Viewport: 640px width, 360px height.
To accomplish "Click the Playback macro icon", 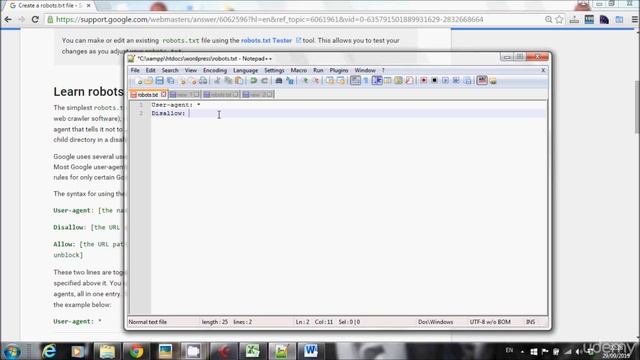I will [445, 81].
